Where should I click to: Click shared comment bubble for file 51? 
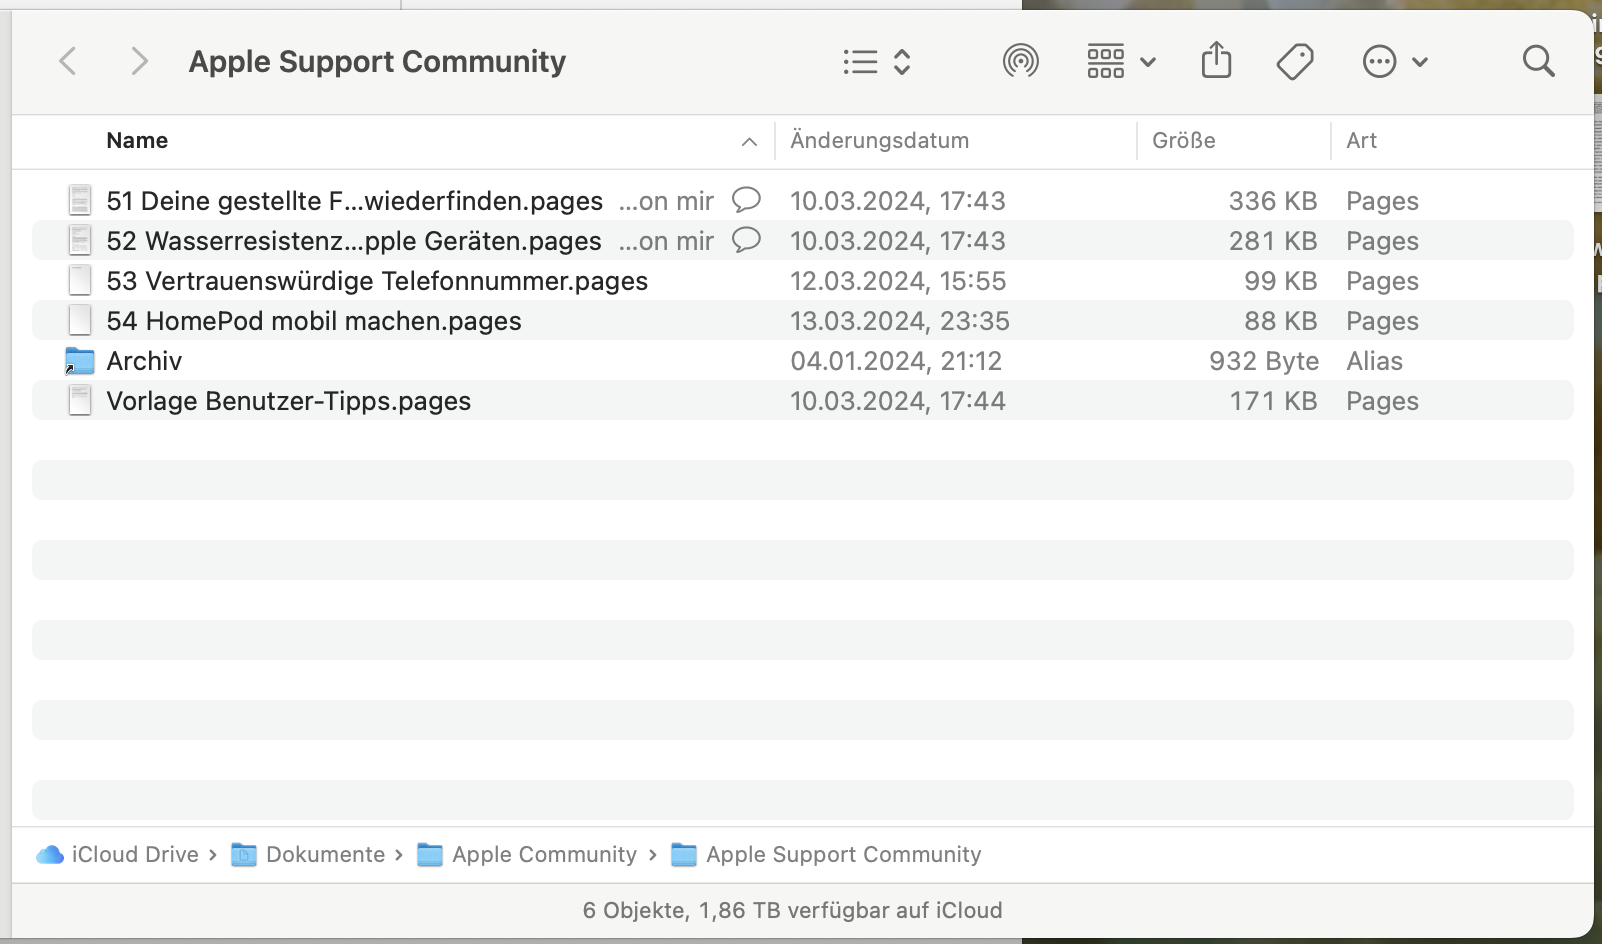point(746,200)
